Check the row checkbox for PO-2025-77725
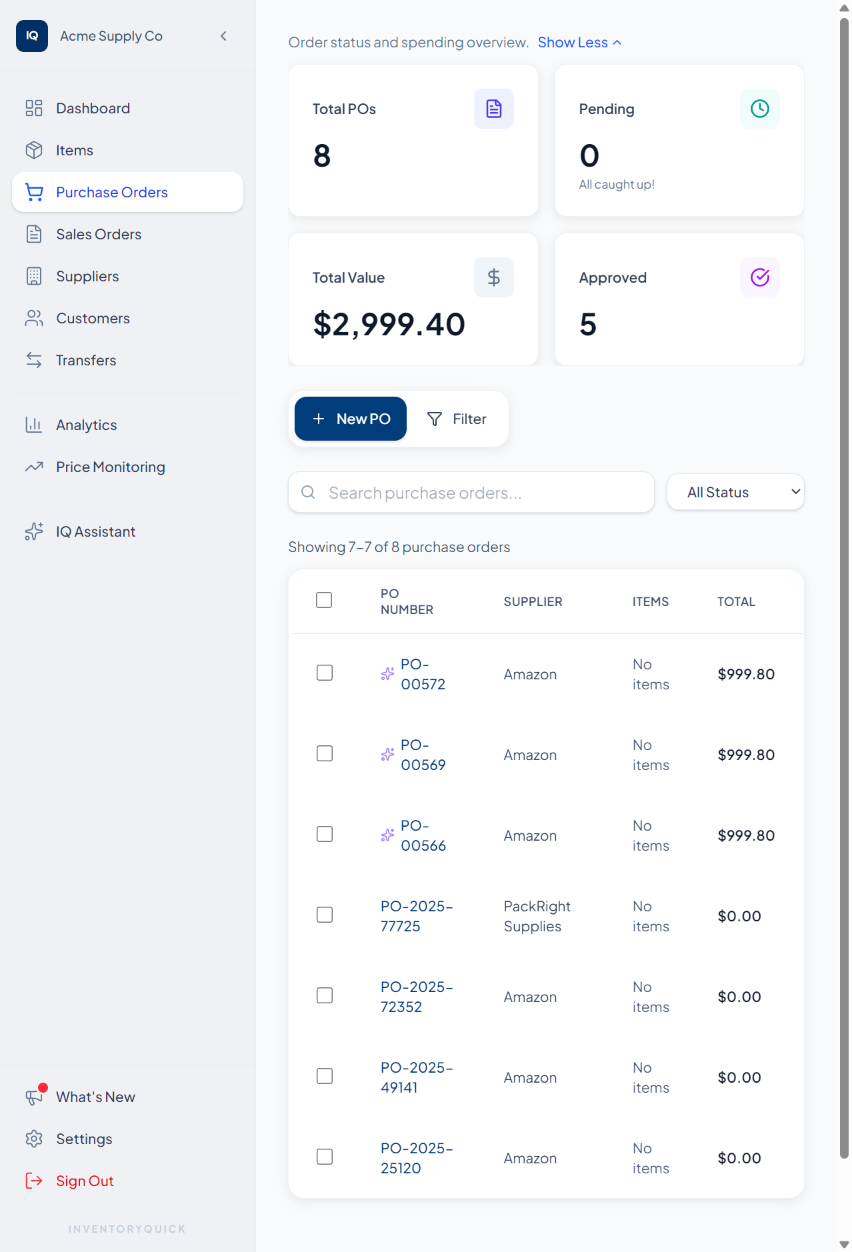The width and height of the screenshot is (852, 1252). [x=324, y=914]
